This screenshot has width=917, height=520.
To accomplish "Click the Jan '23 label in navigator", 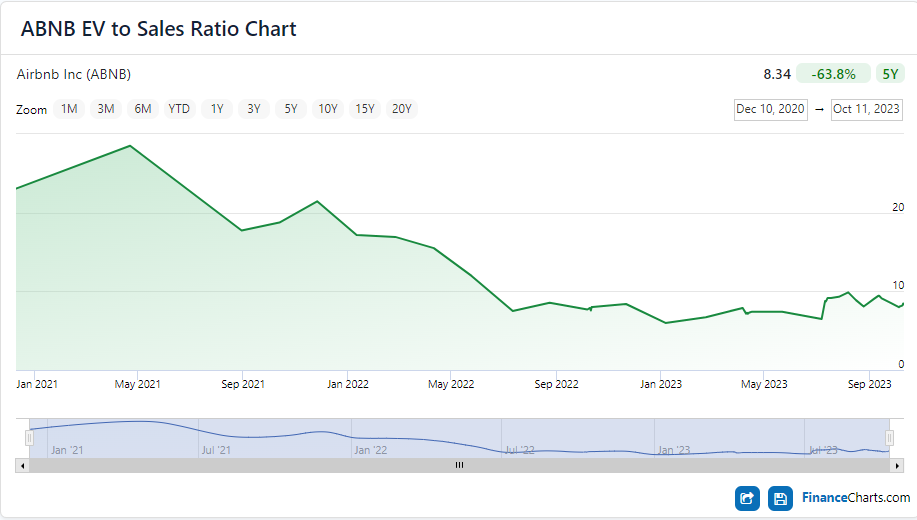I will [674, 450].
